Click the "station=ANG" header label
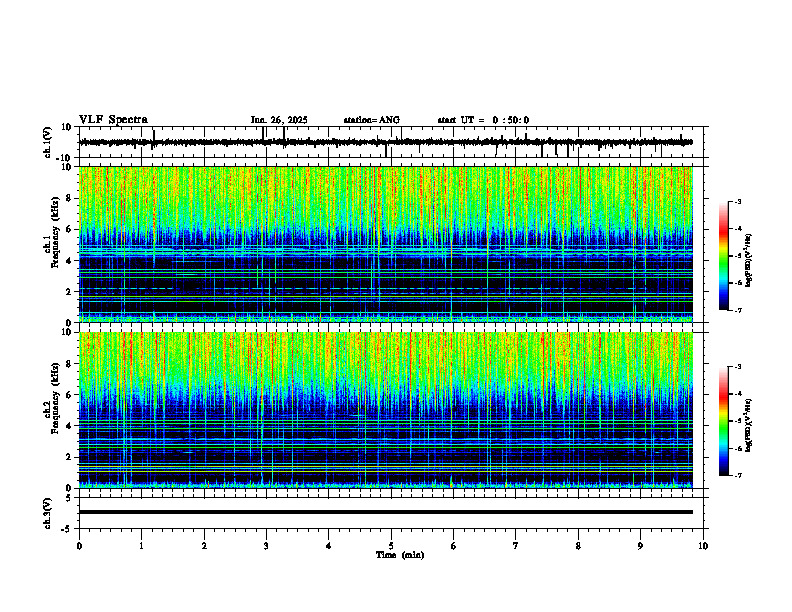 [372, 120]
